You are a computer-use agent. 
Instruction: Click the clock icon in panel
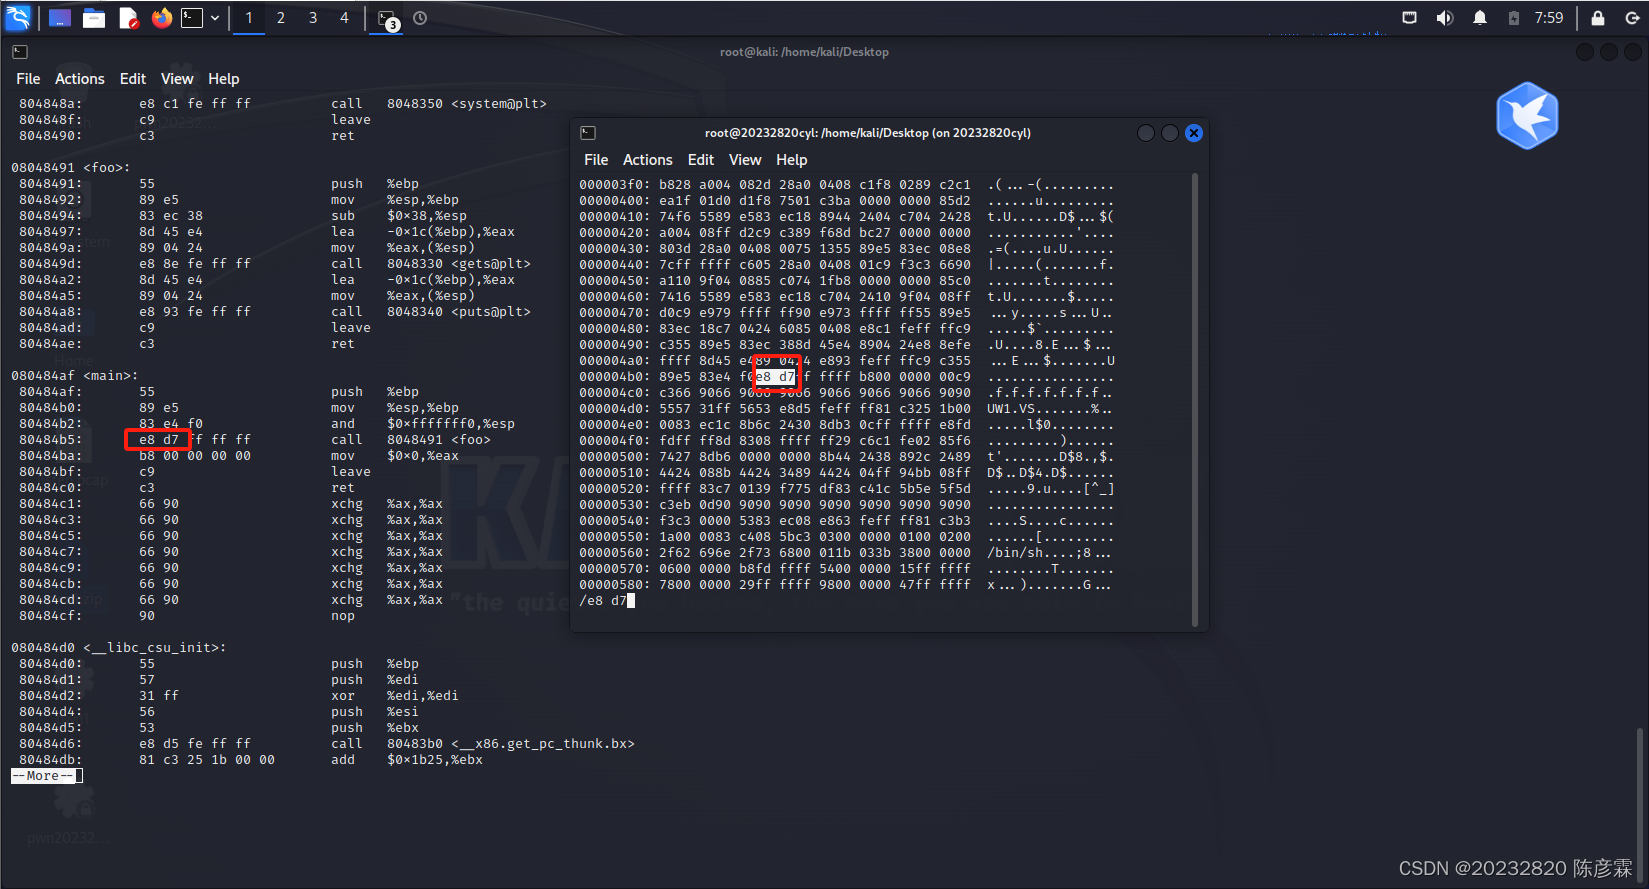tap(420, 18)
